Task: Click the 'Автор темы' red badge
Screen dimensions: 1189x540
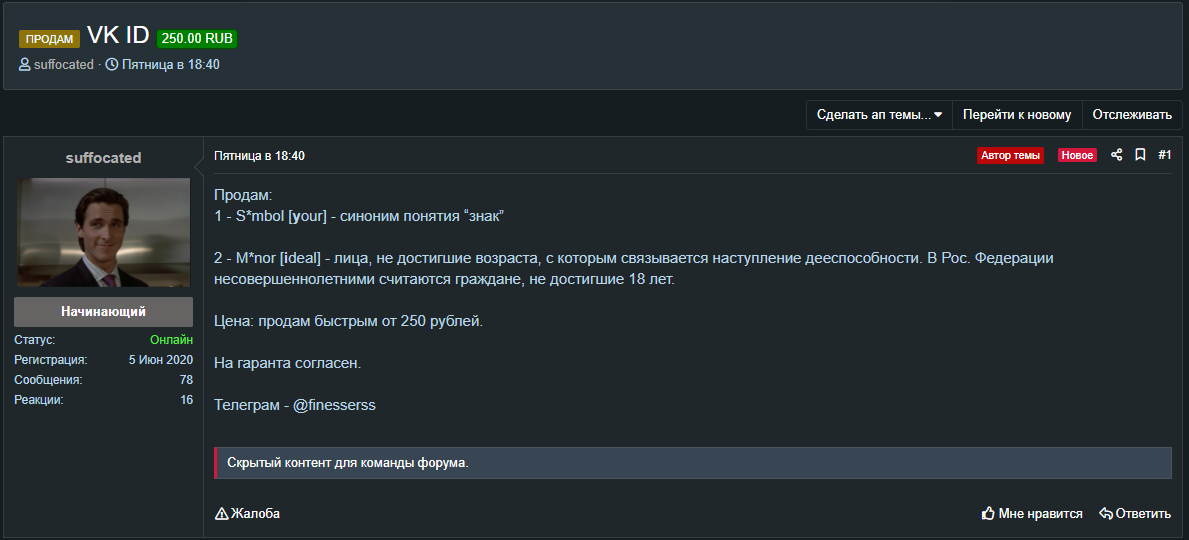Action: [x=1011, y=155]
